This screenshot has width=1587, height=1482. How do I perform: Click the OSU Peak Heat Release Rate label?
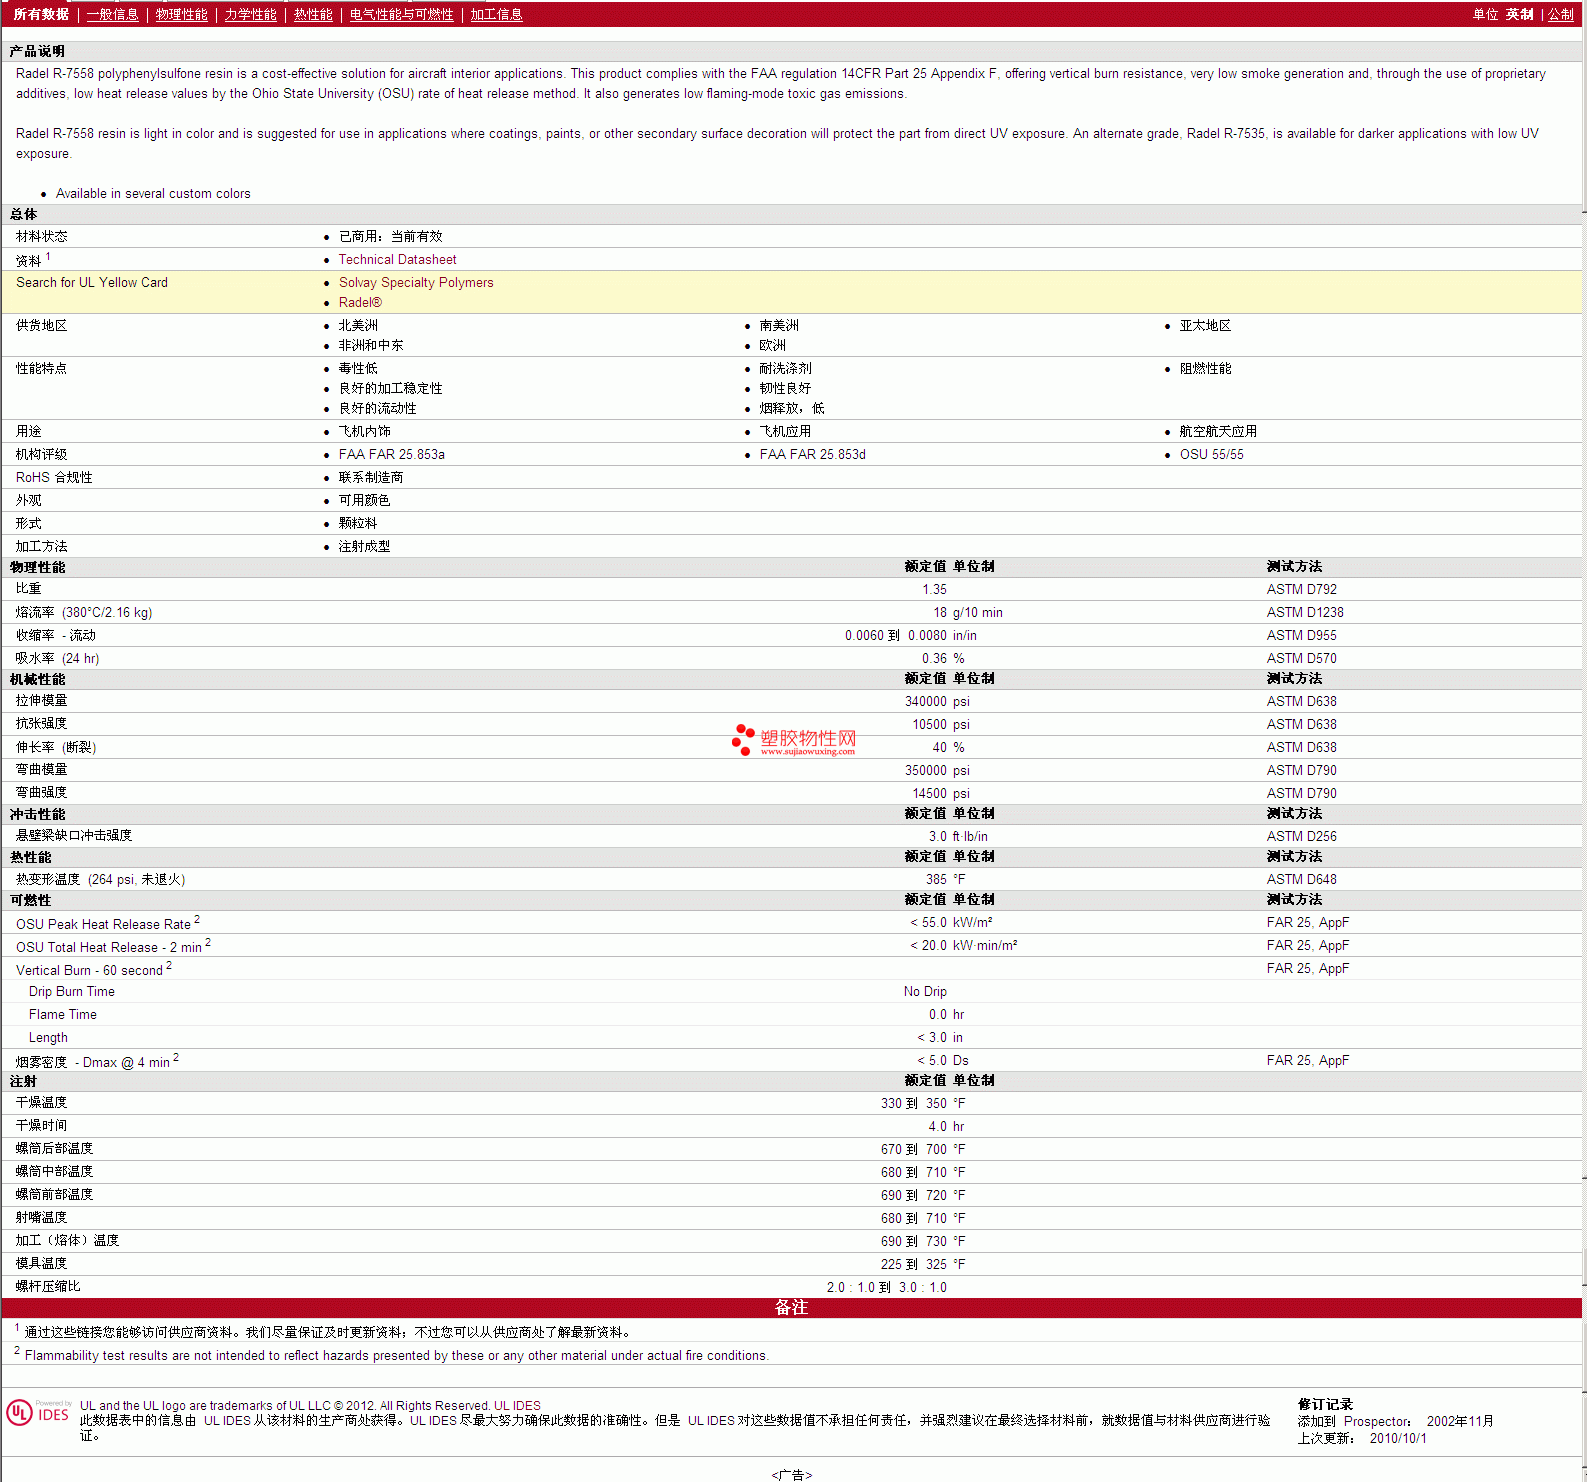tap(103, 924)
